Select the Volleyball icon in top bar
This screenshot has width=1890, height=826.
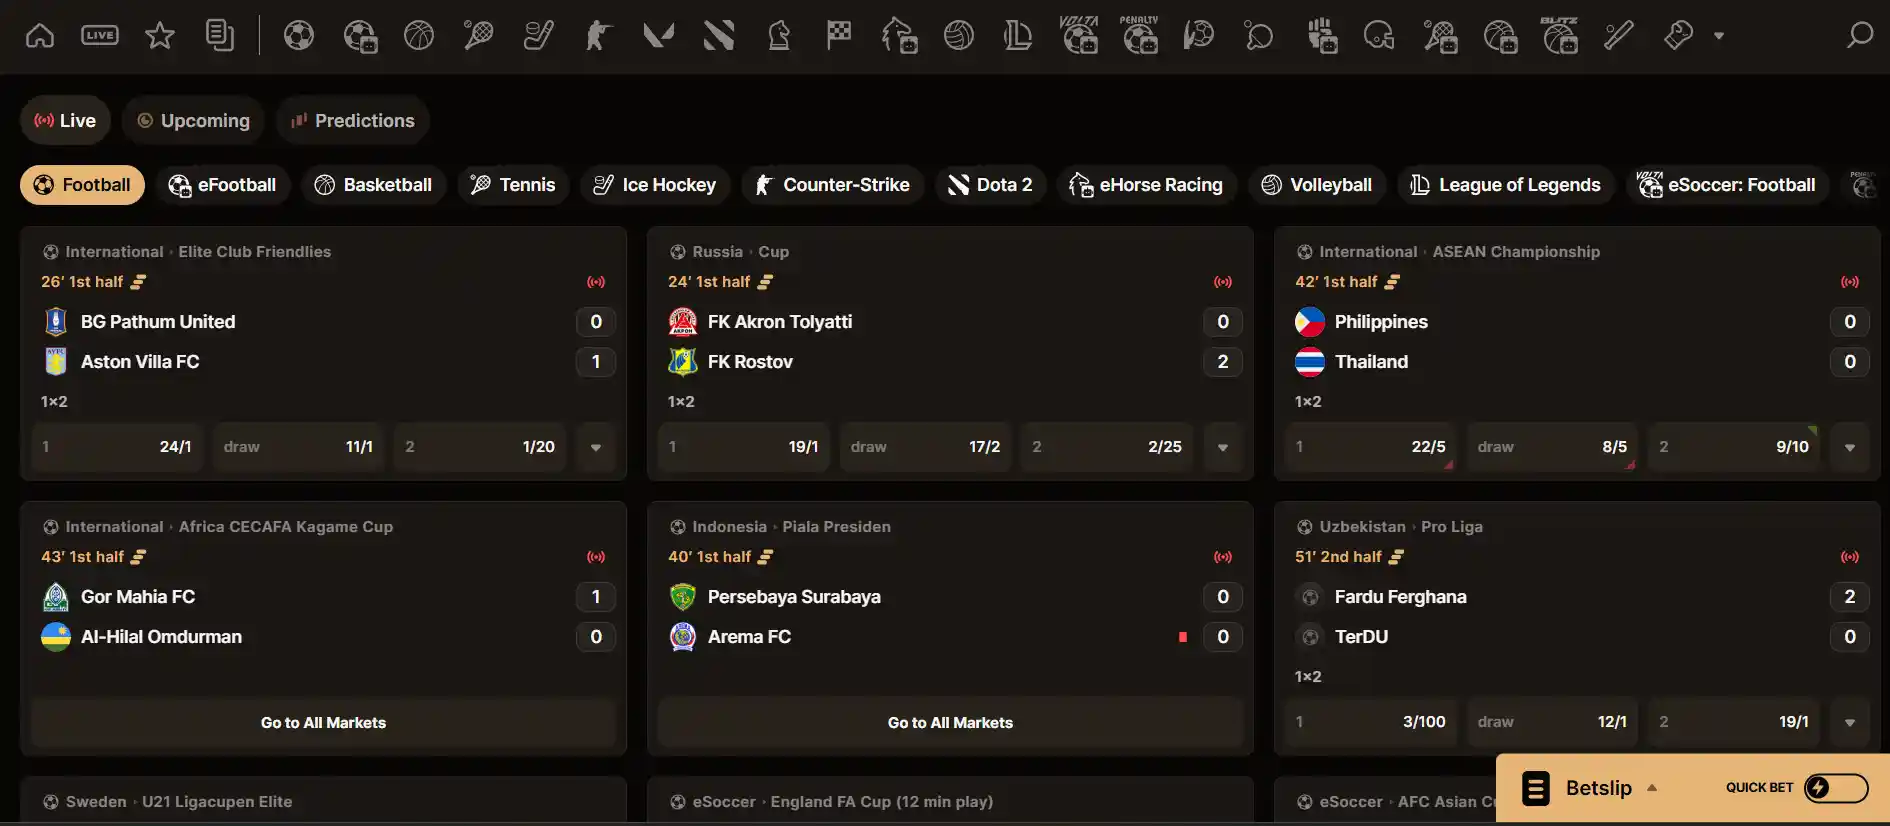click(x=959, y=36)
